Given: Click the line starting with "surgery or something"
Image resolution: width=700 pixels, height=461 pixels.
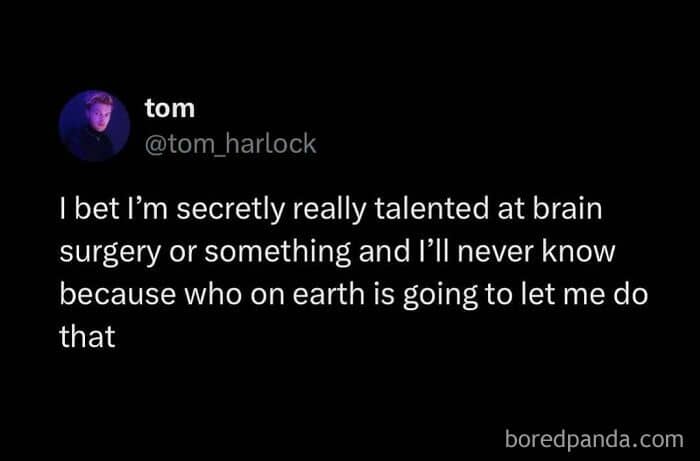Looking at the screenshot, I should [x=338, y=252].
